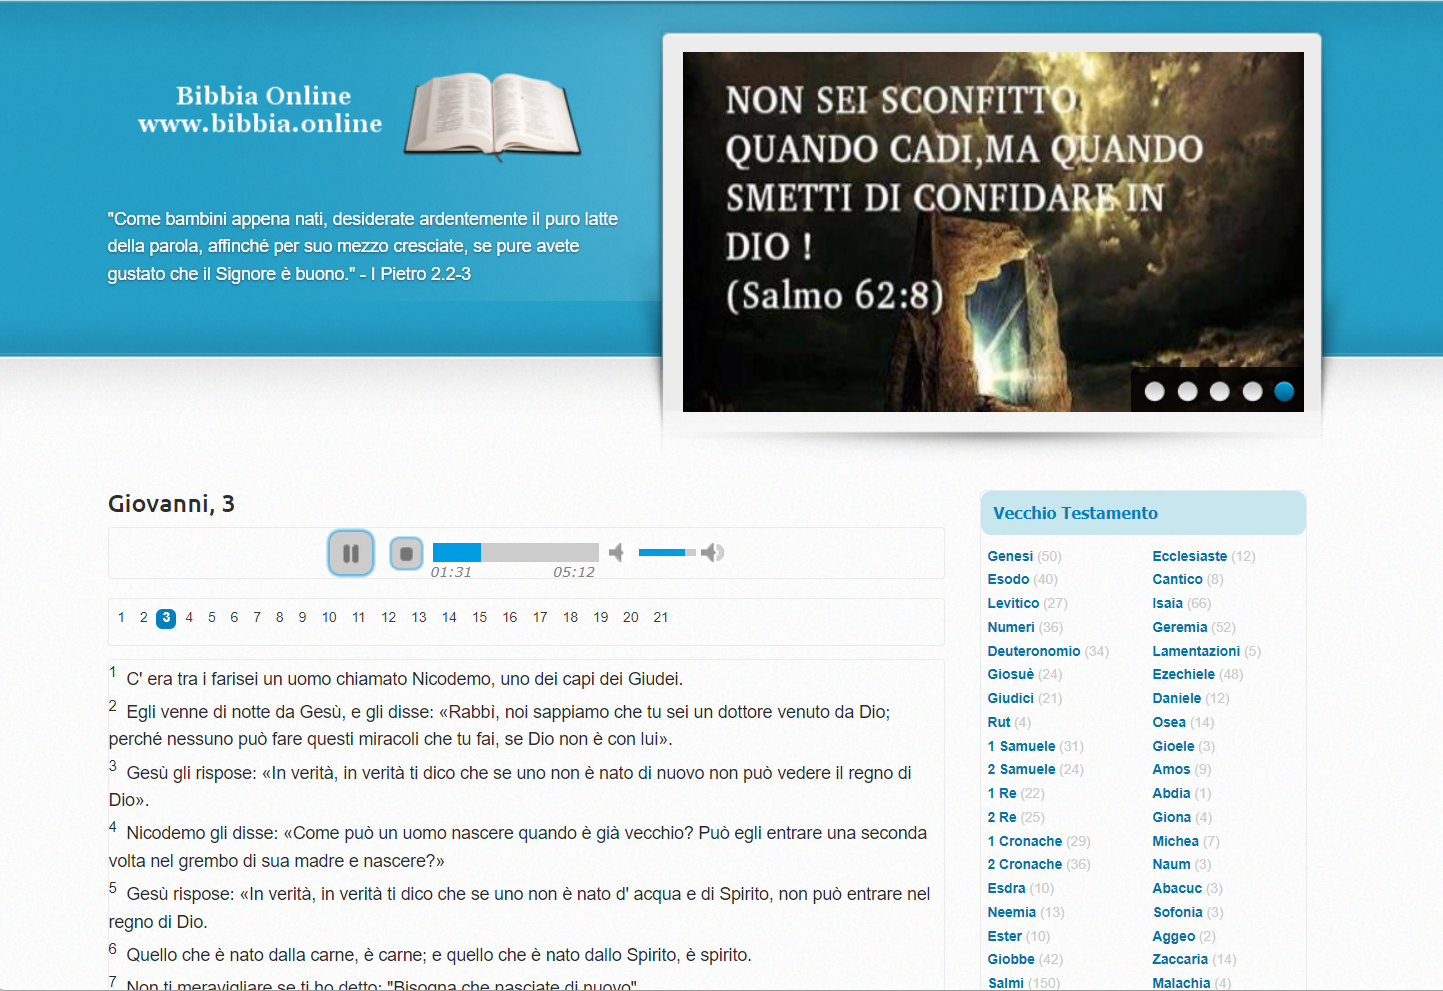Mute audio with the small speaker icon
The height and width of the screenshot is (991, 1443).
(616, 553)
